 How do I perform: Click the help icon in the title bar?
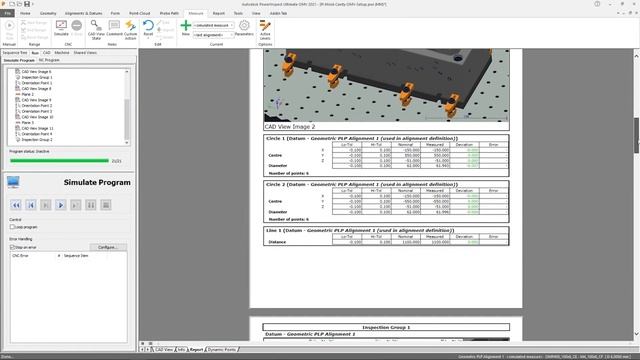[x=597, y=4]
